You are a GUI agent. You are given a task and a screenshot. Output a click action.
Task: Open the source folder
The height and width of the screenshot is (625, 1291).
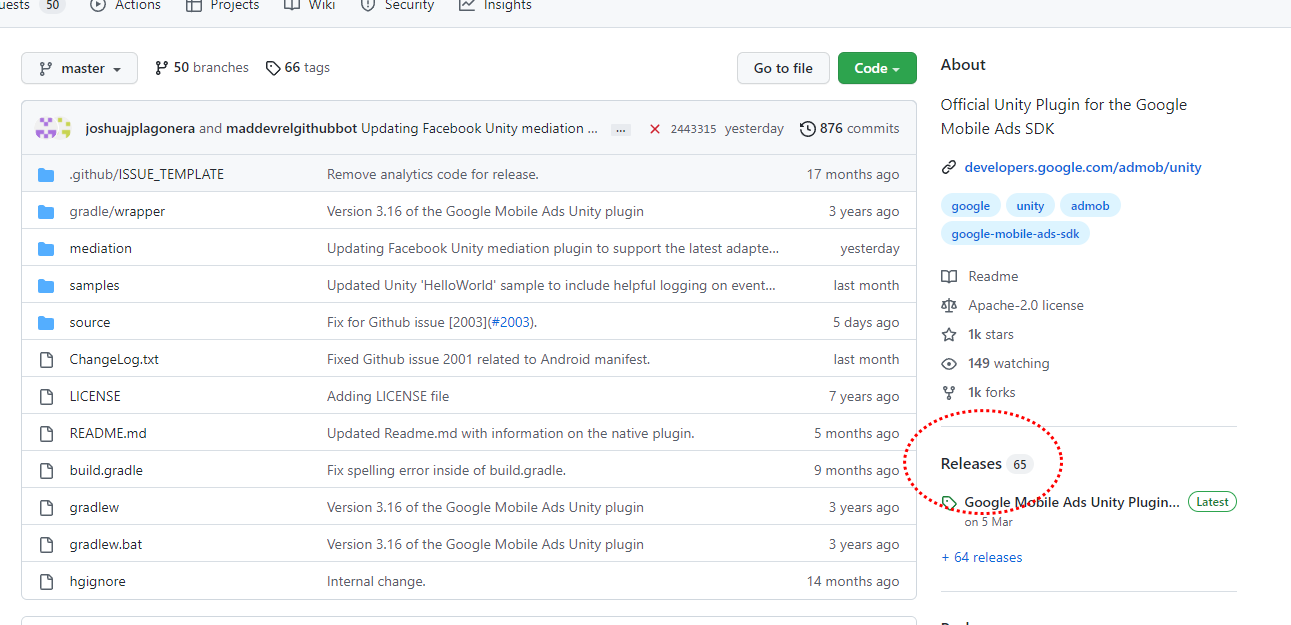[90, 322]
